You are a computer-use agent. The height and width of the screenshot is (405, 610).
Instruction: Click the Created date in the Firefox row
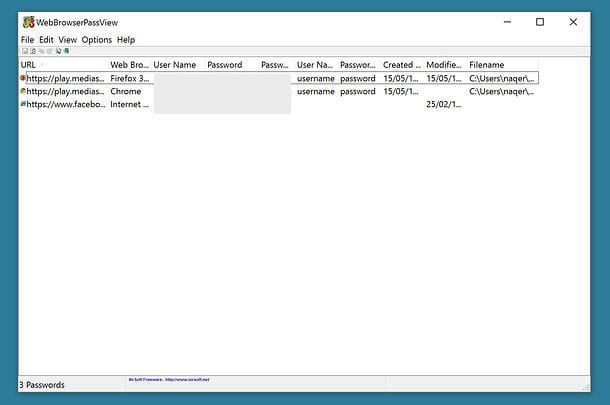401,78
